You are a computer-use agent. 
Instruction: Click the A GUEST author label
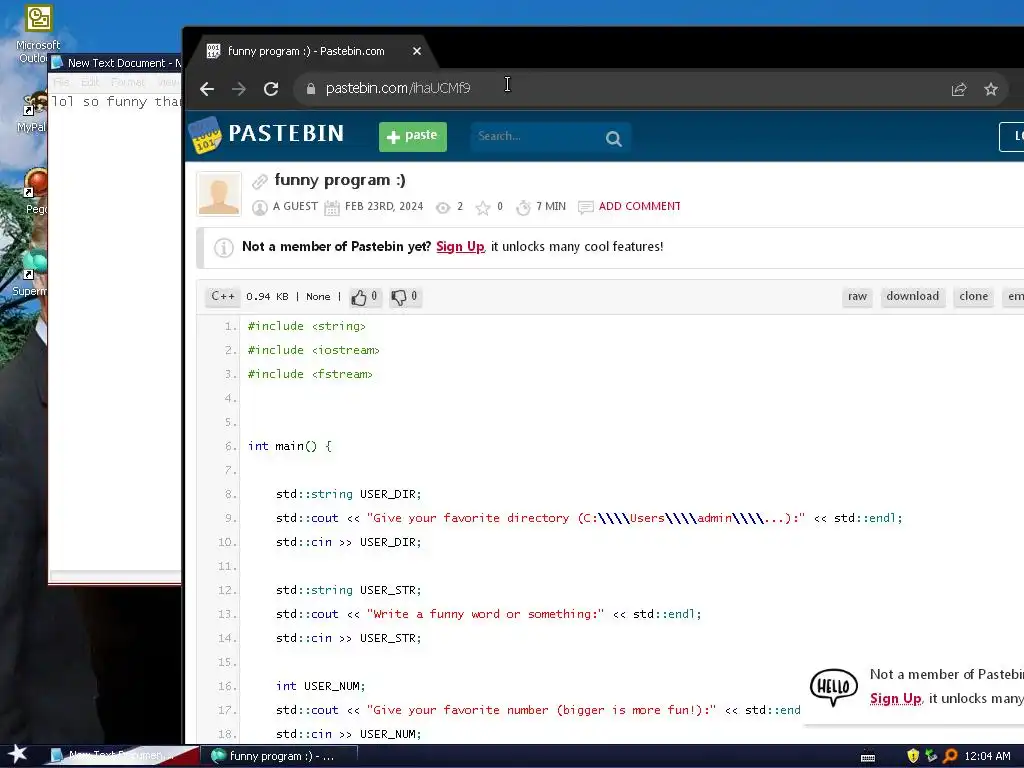[295, 206]
